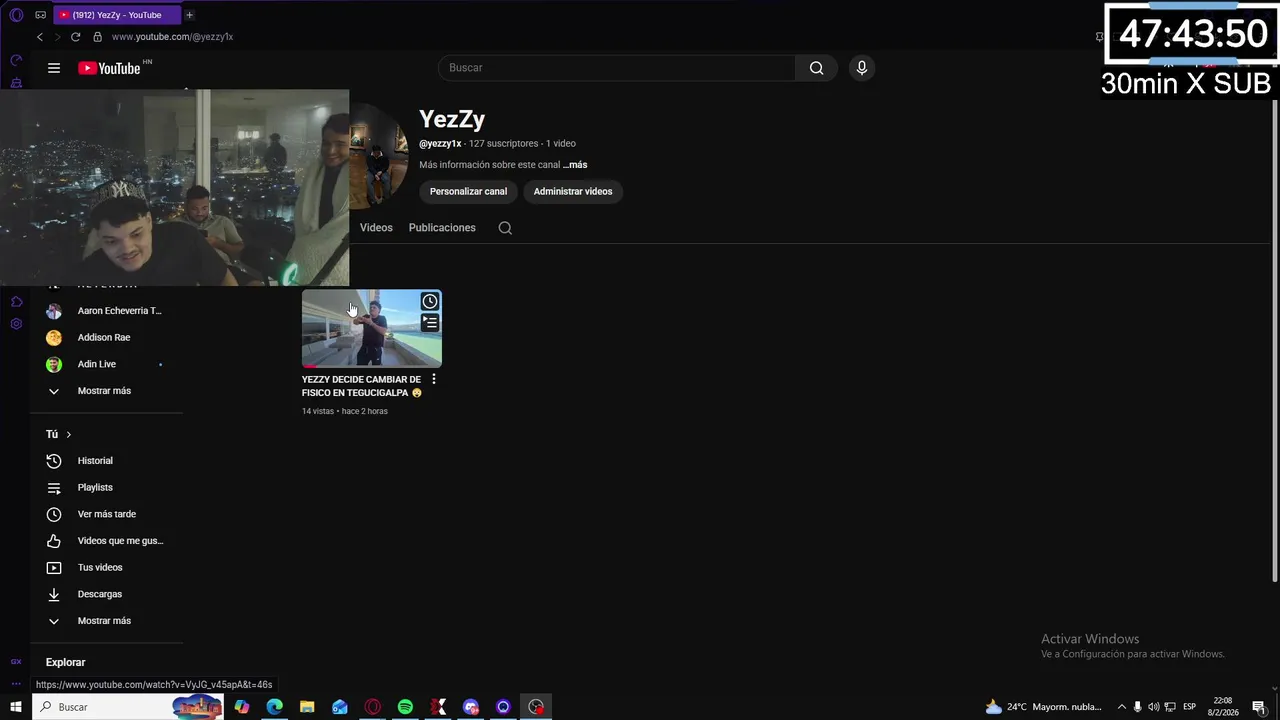Open Discord from taskbar
This screenshot has width=1280, height=720.
pos(471,707)
